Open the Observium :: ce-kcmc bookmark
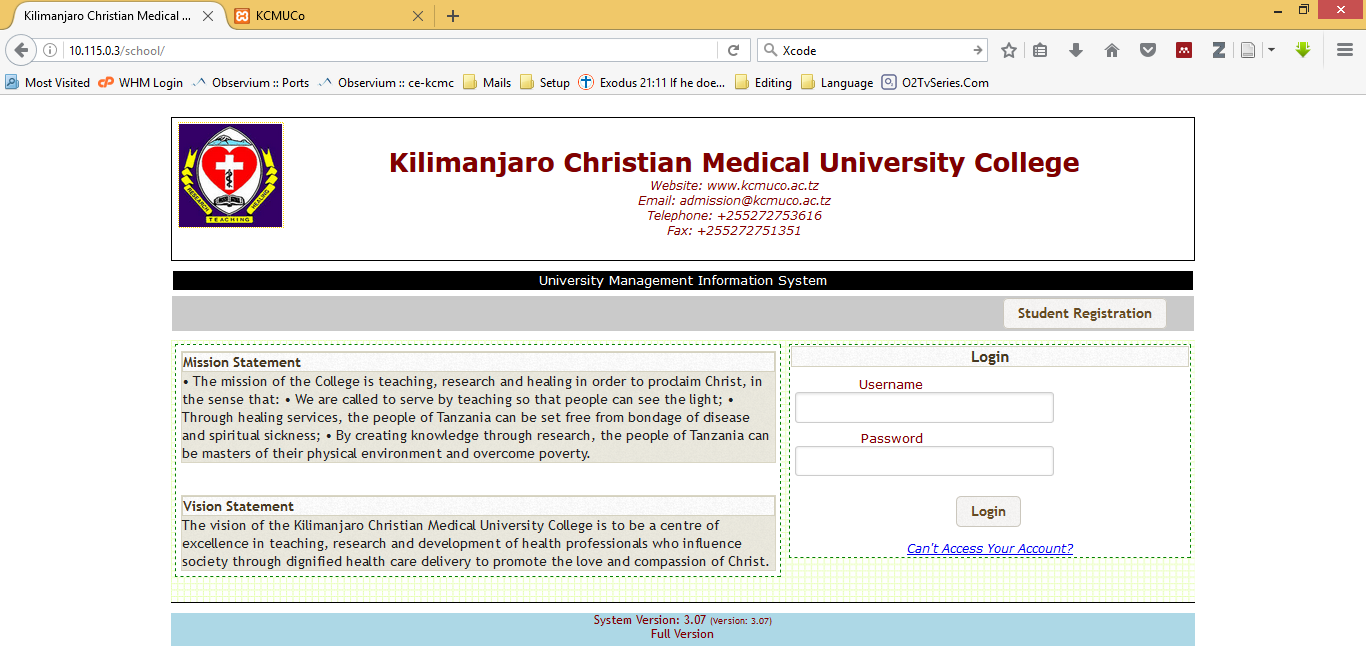The height and width of the screenshot is (655, 1366). coord(386,83)
